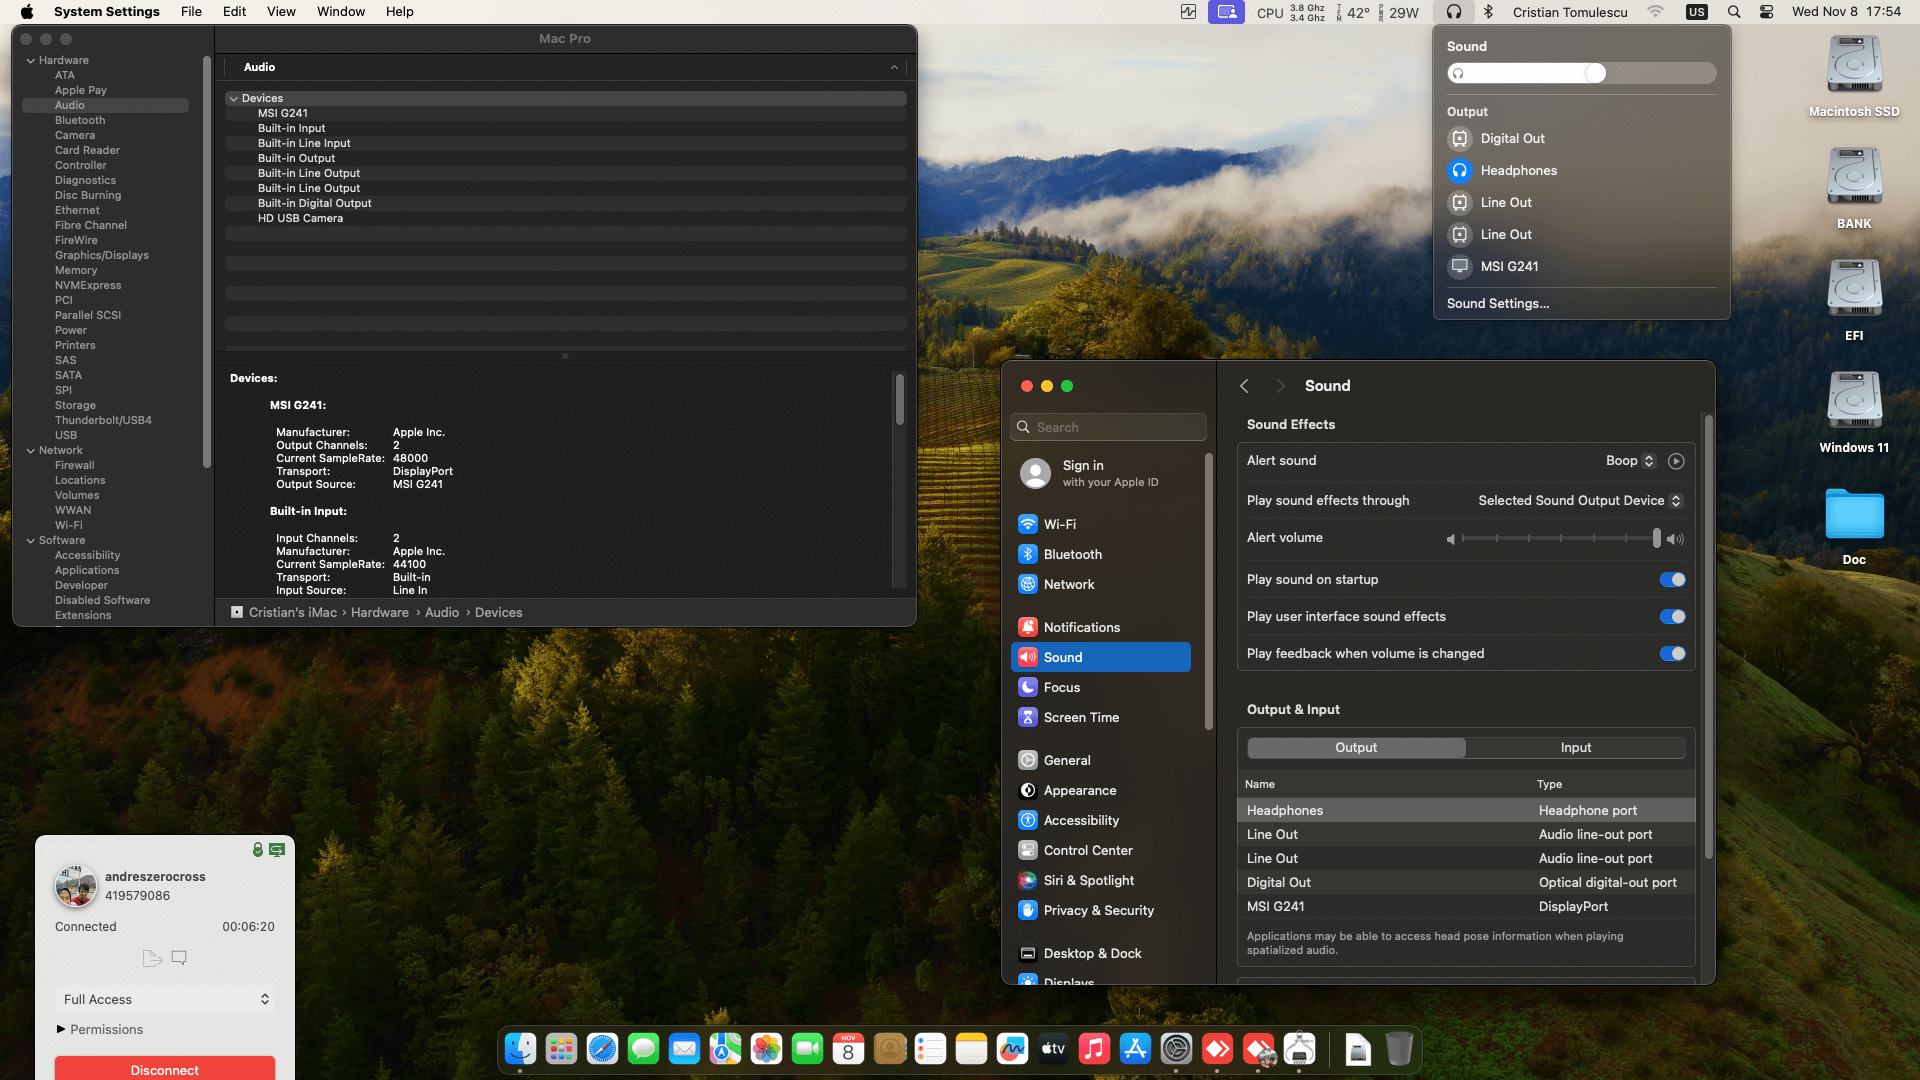Toggle Play sound on startup

pyautogui.click(x=1672, y=580)
